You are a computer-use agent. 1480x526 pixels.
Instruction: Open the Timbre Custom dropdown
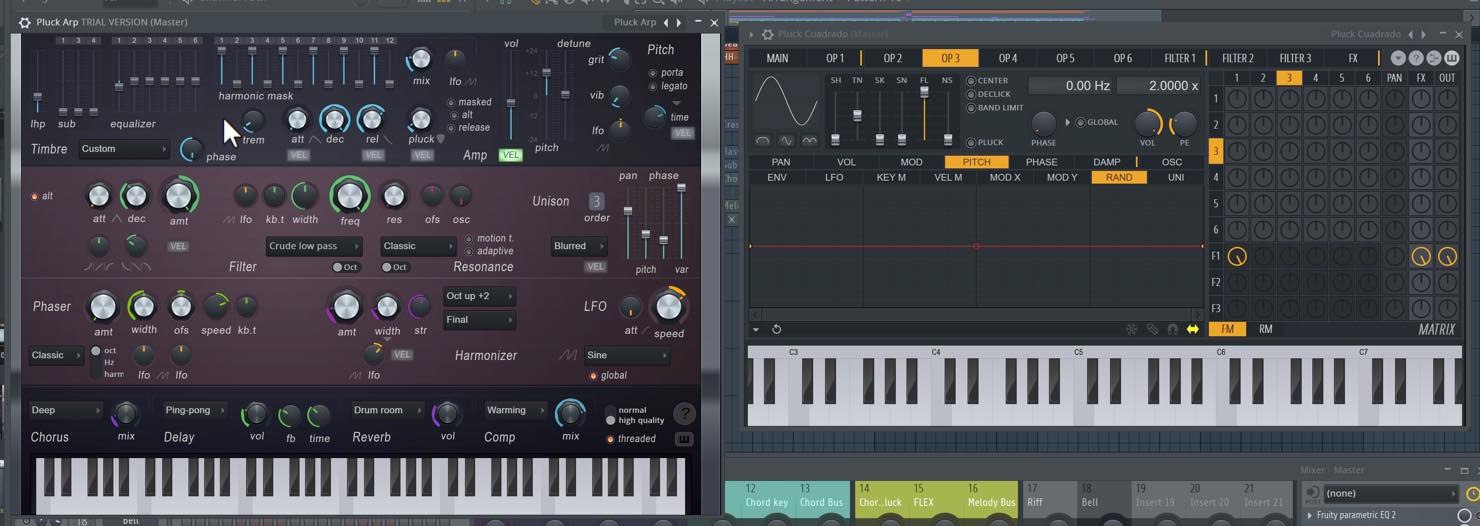coord(123,149)
